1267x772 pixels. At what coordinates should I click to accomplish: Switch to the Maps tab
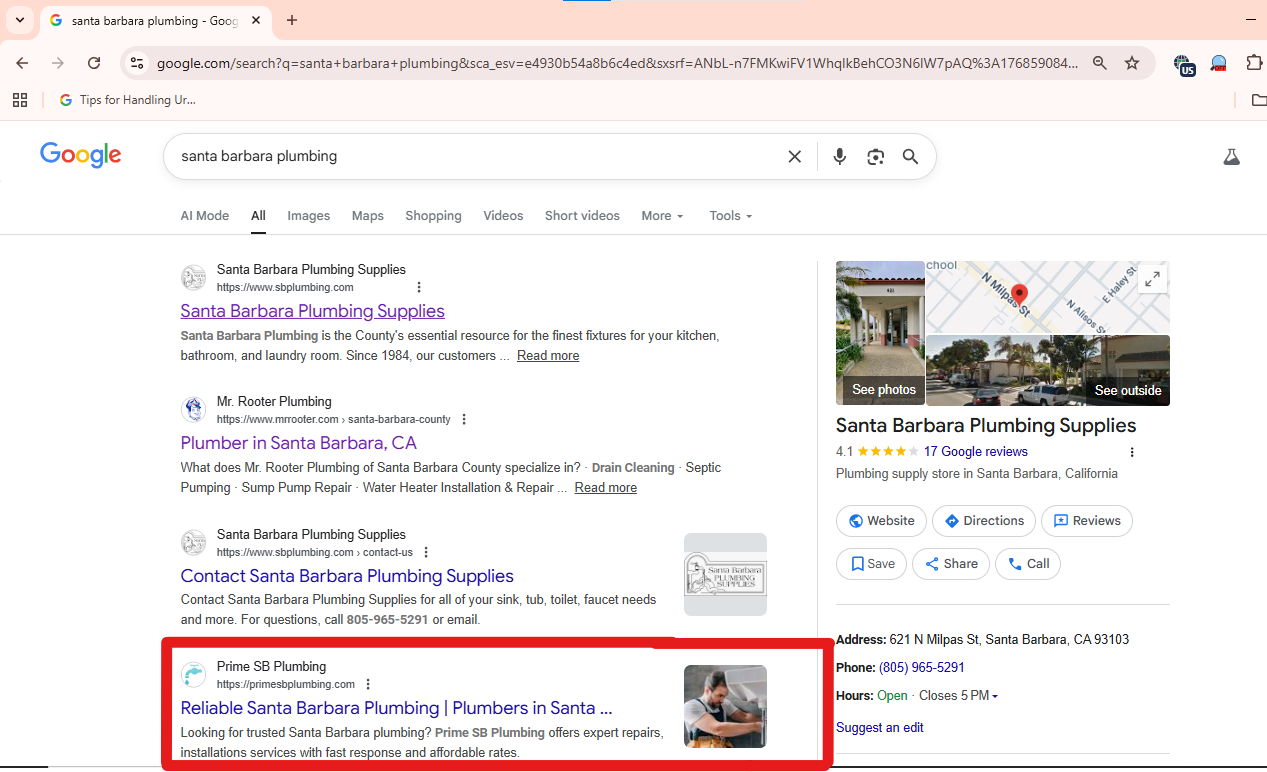point(367,215)
